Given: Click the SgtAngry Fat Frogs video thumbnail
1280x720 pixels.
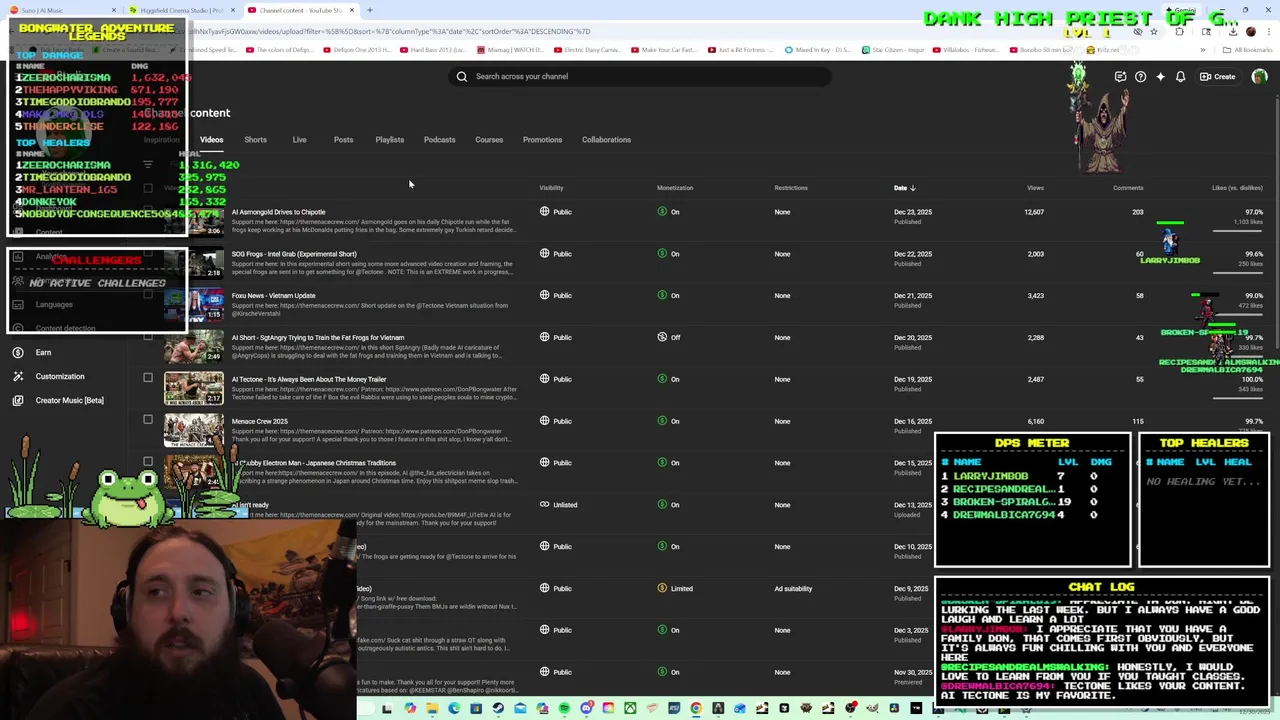Looking at the screenshot, I should tap(194, 346).
